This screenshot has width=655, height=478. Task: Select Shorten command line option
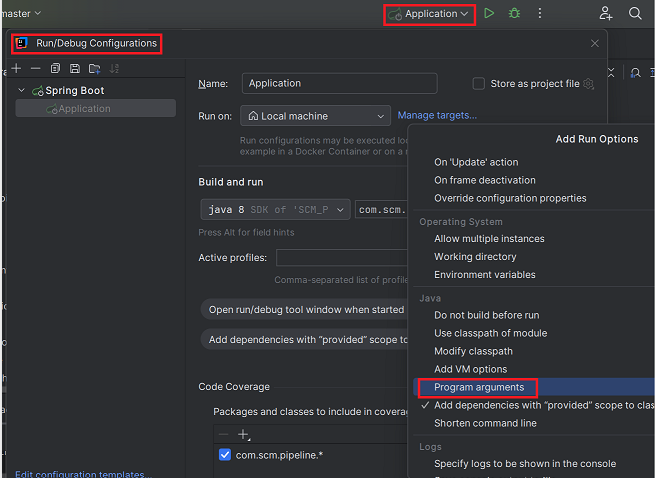click(485, 423)
